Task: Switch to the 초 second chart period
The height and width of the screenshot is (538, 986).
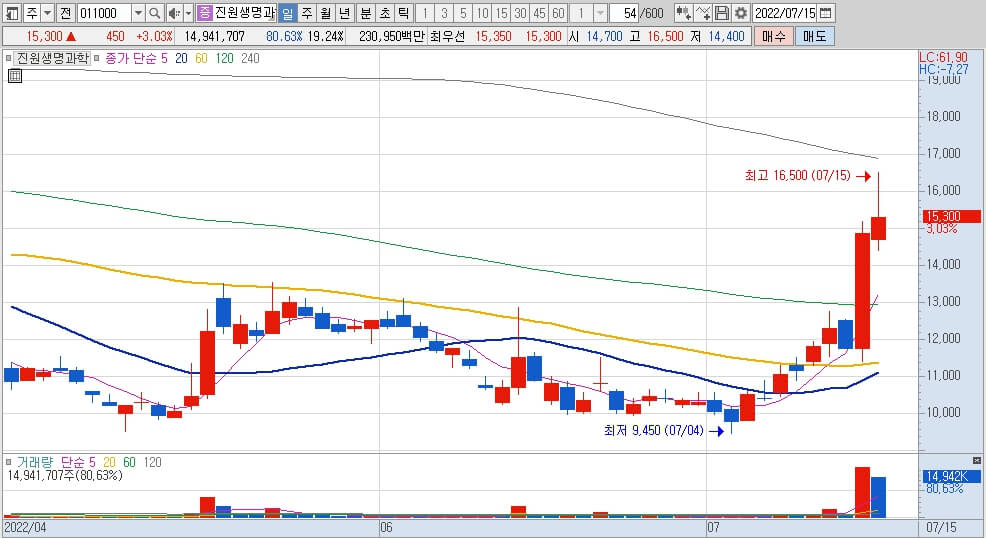Action: [385, 13]
